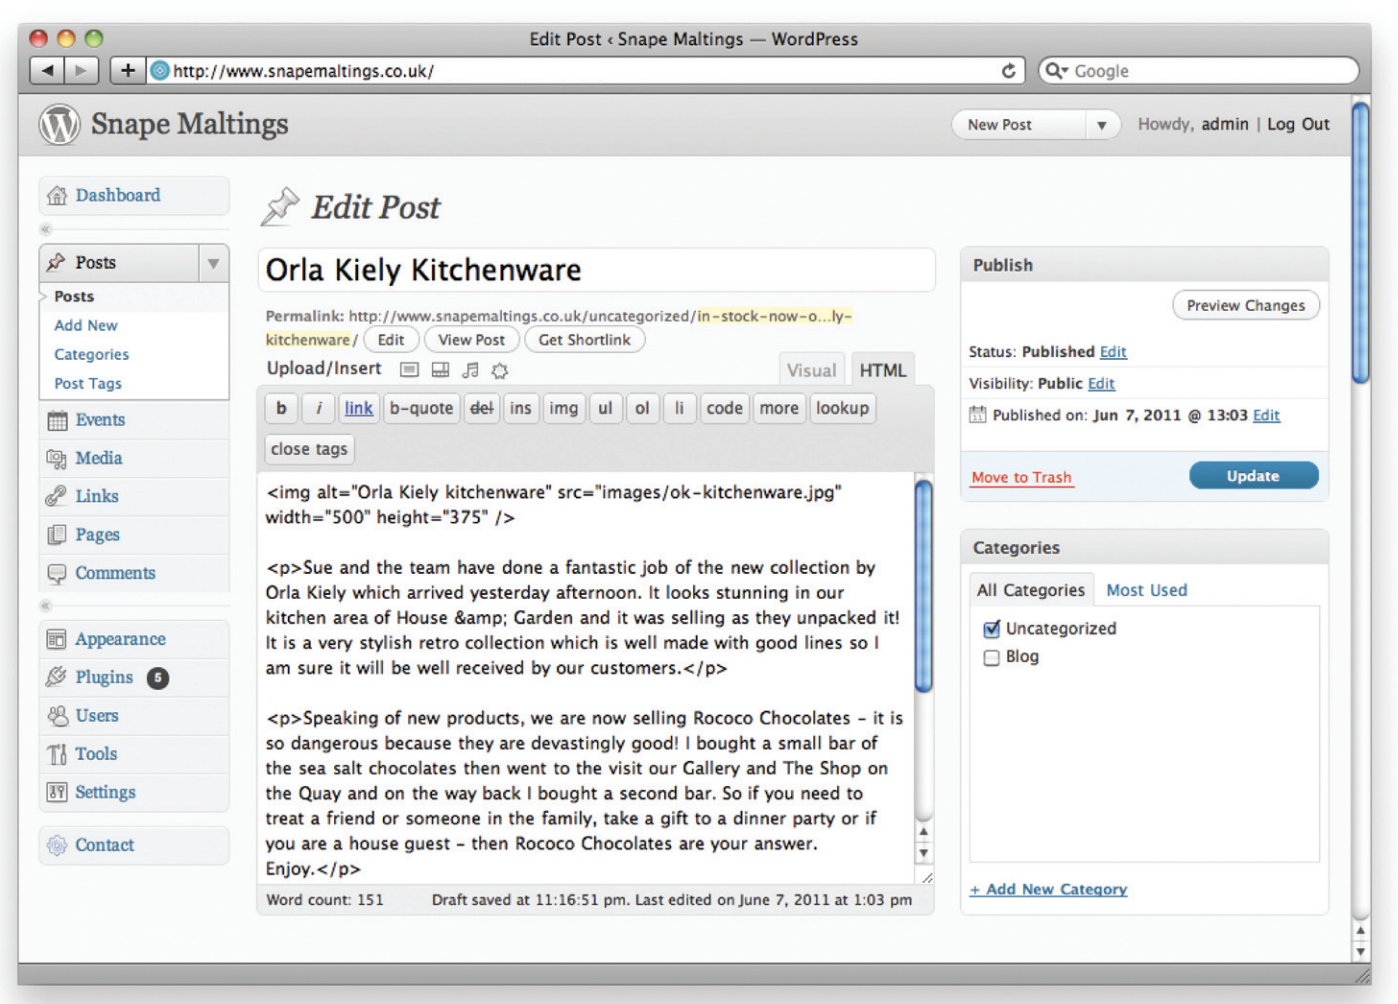Click the Get Shortlink button
1398x1004 pixels.
click(x=585, y=340)
